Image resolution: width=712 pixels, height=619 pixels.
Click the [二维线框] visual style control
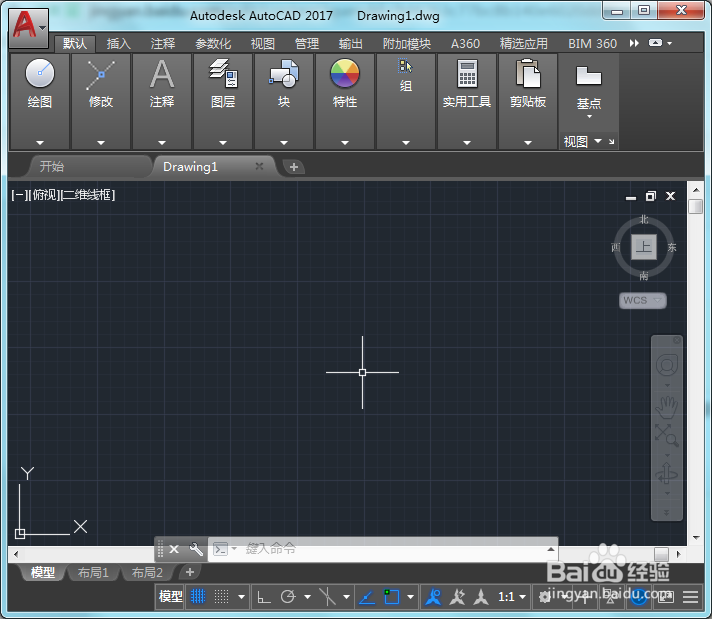[88, 195]
